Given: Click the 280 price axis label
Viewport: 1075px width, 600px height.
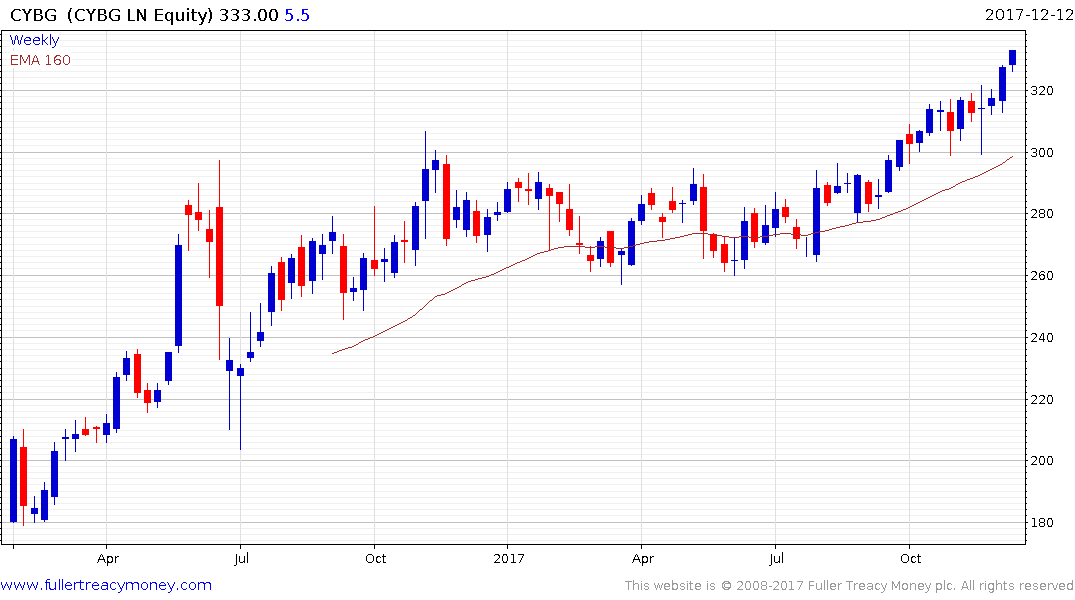Looking at the screenshot, I should point(1042,214).
